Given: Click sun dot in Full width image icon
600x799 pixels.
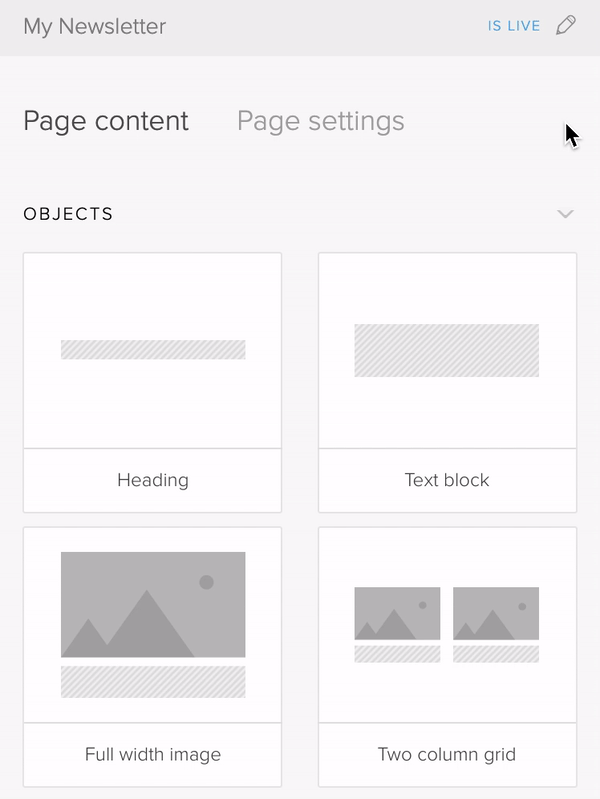Looking at the screenshot, I should [206, 582].
